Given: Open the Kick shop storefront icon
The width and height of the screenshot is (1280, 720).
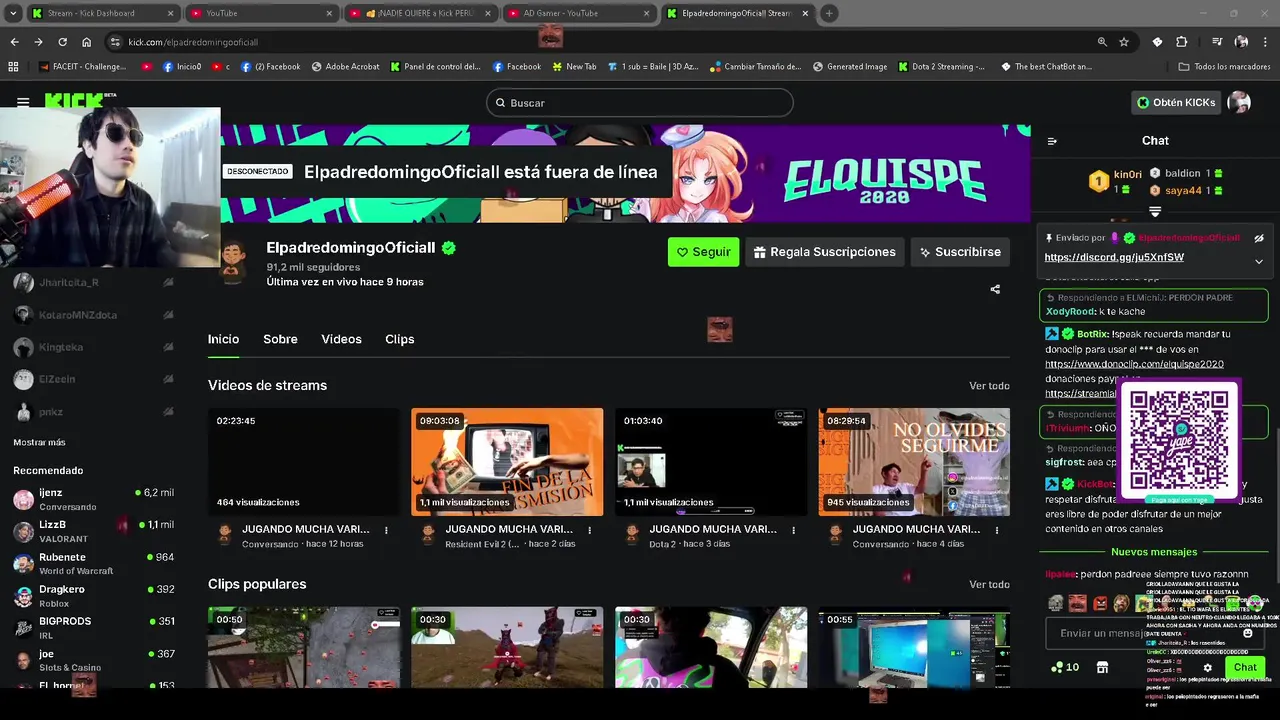Looking at the screenshot, I should coord(1102,667).
